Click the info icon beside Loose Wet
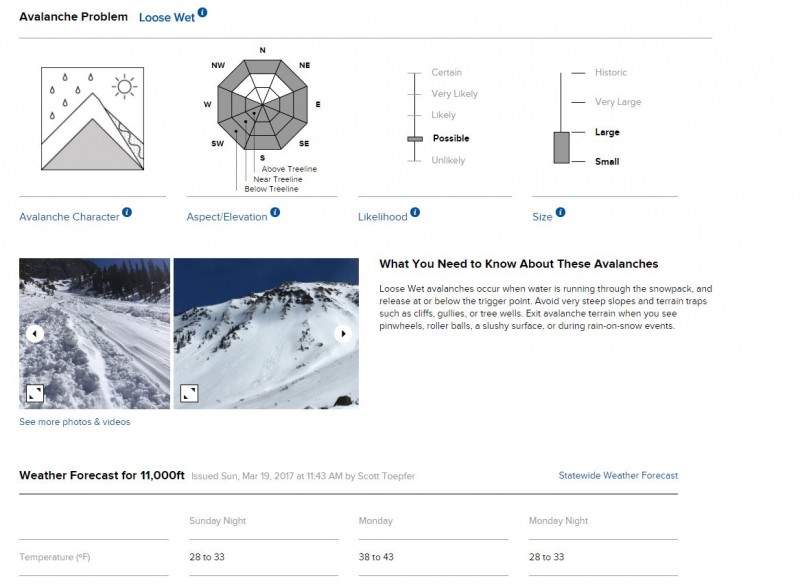This screenshot has height=585, width=800. (203, 12)
